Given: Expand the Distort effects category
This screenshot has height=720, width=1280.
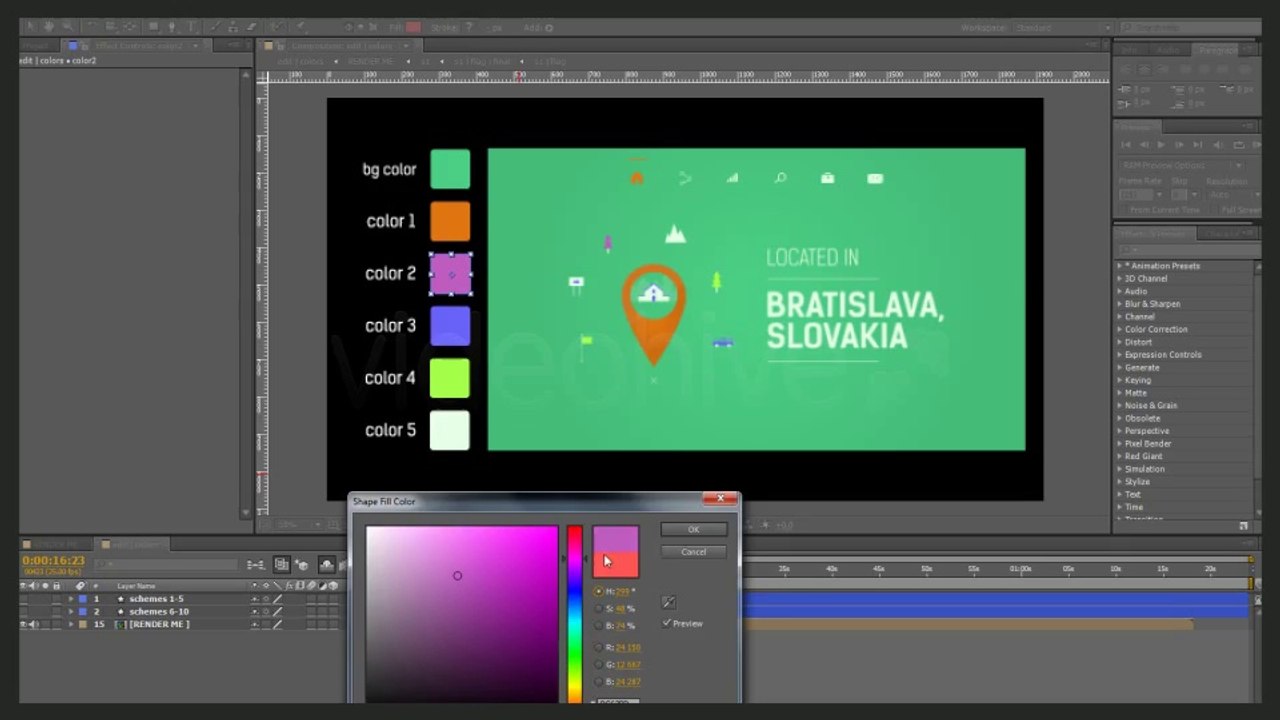Looking at the screenshot, I should [1119, 342].
